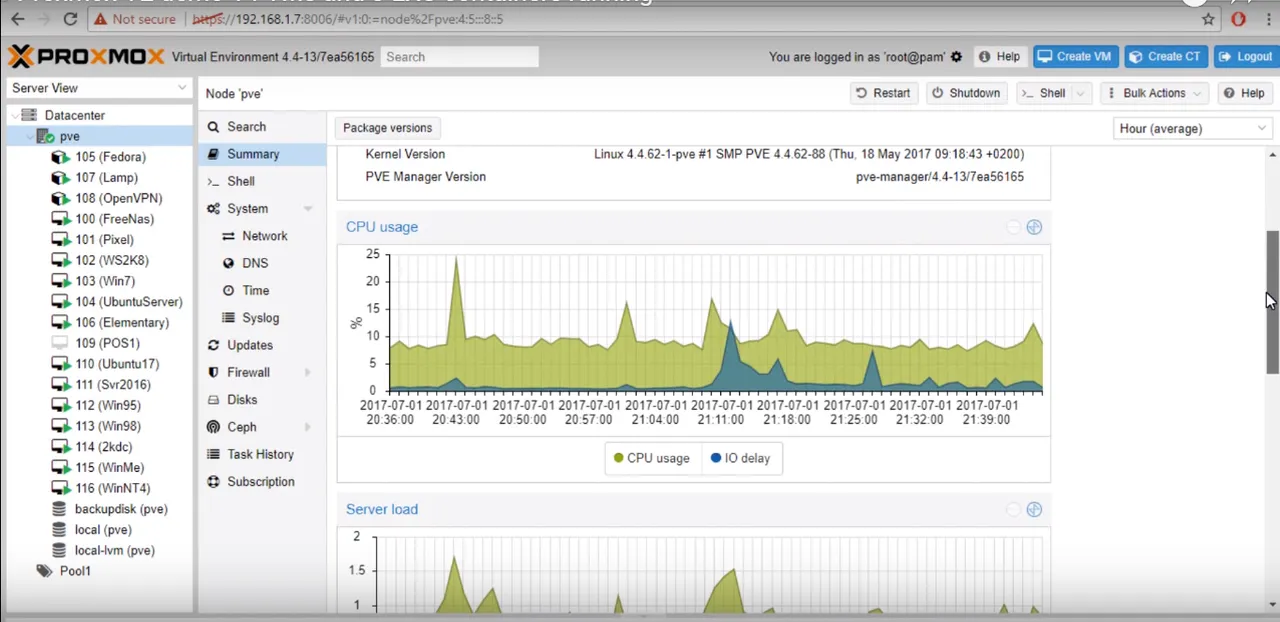Select 111 (Svr2016) in the tree

(x=112, y=385)
